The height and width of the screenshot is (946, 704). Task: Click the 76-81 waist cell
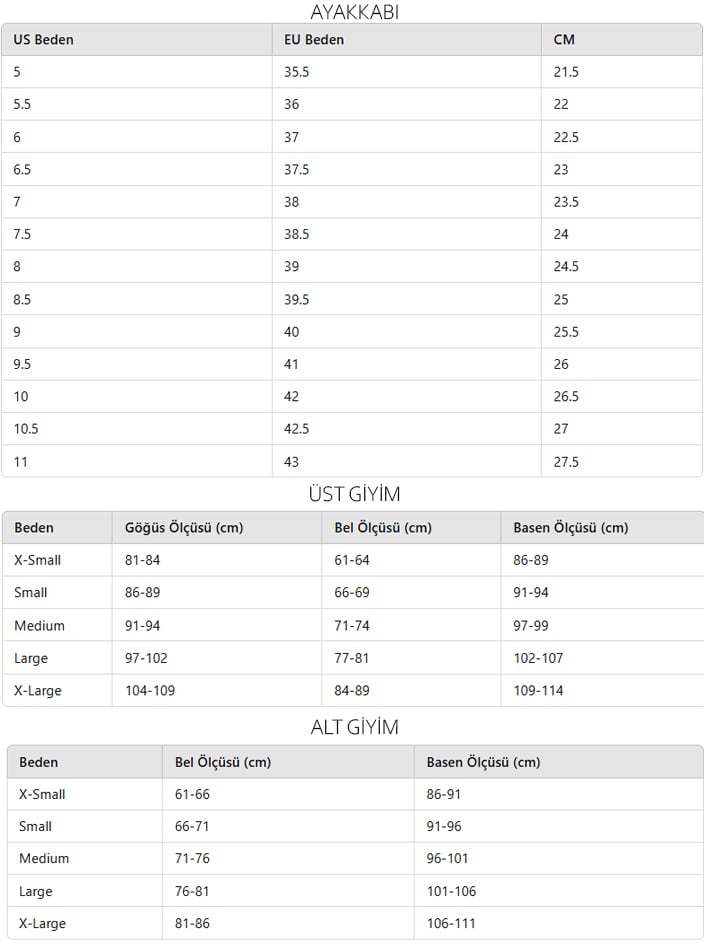(288, 891)
